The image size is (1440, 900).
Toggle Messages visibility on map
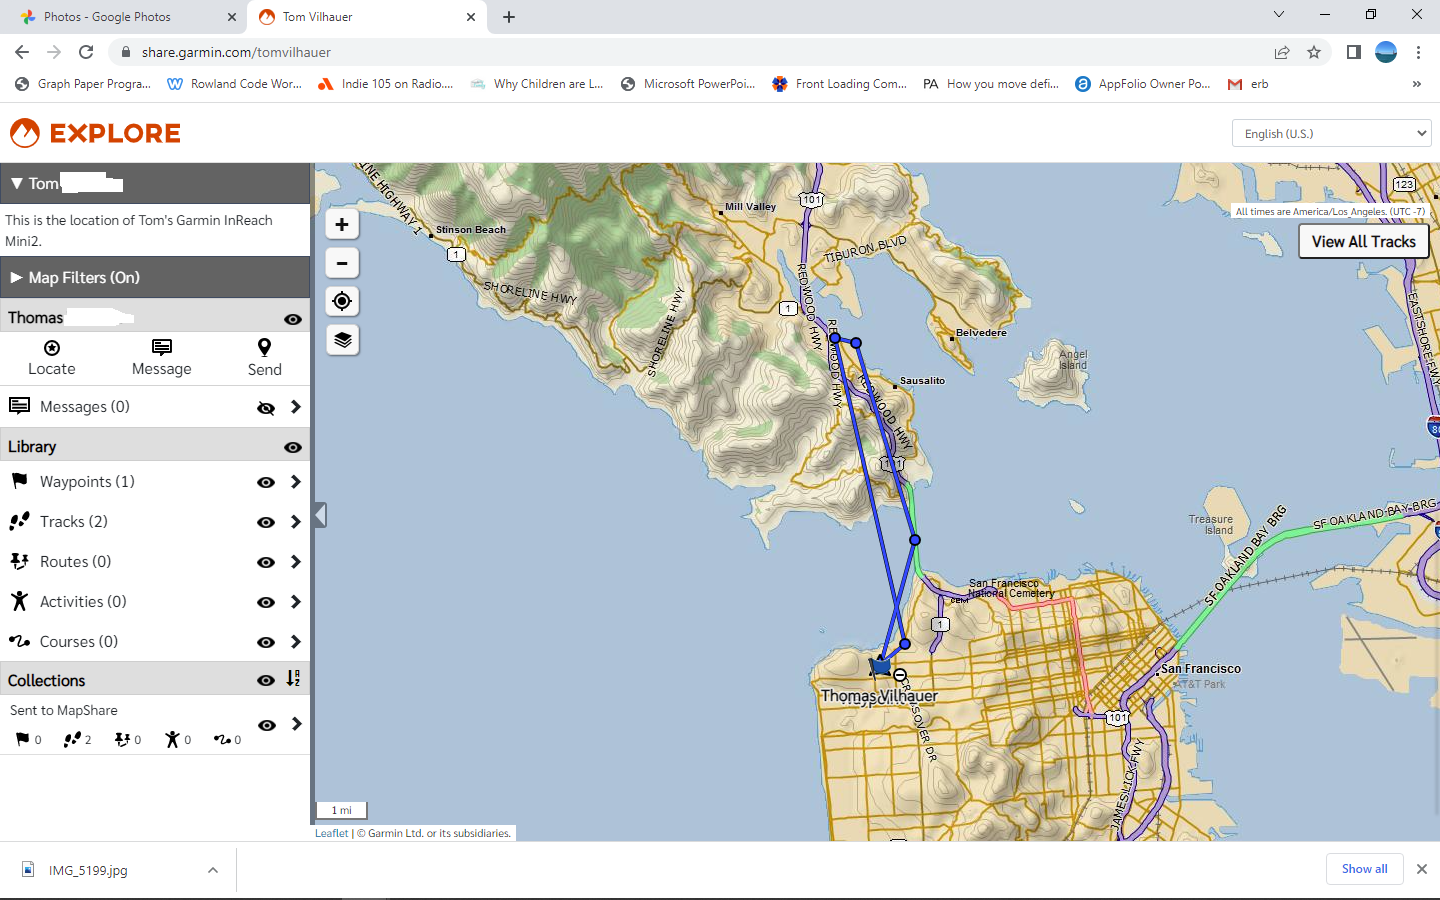(x=266, y=408)
